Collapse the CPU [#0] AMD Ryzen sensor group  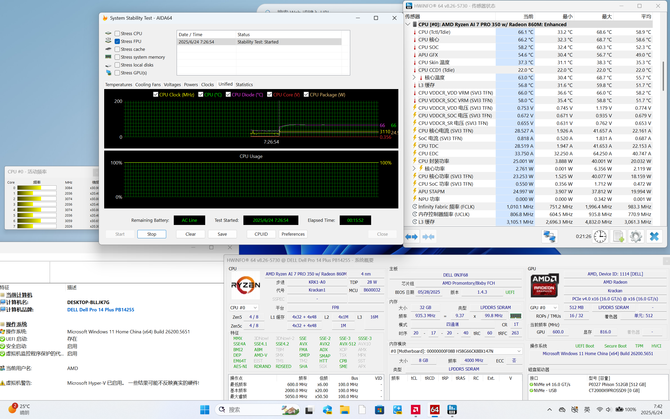click(x=408, y=24)
